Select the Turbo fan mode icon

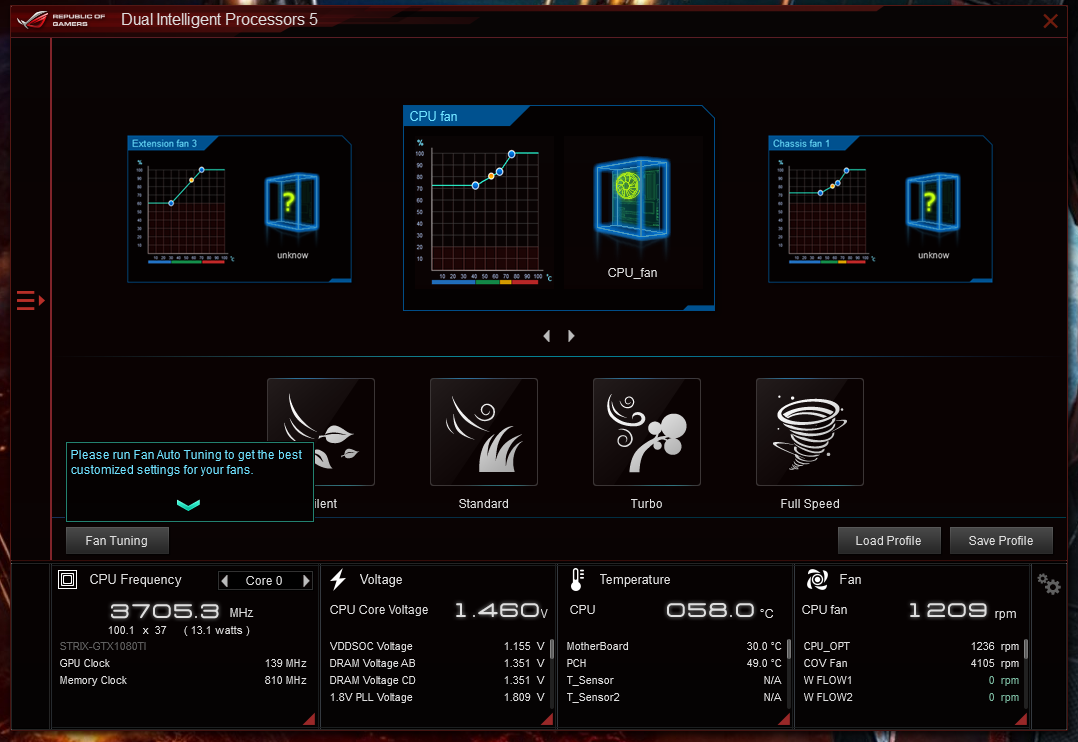tap(647, 432)
